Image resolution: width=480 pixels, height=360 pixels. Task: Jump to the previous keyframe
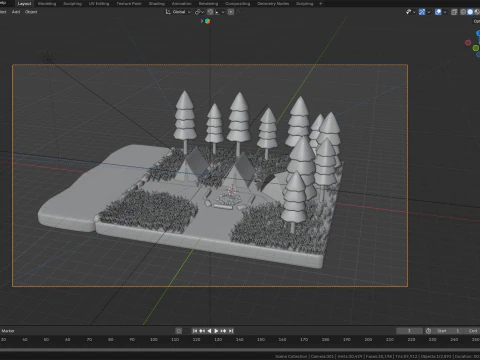click(202, 331)
